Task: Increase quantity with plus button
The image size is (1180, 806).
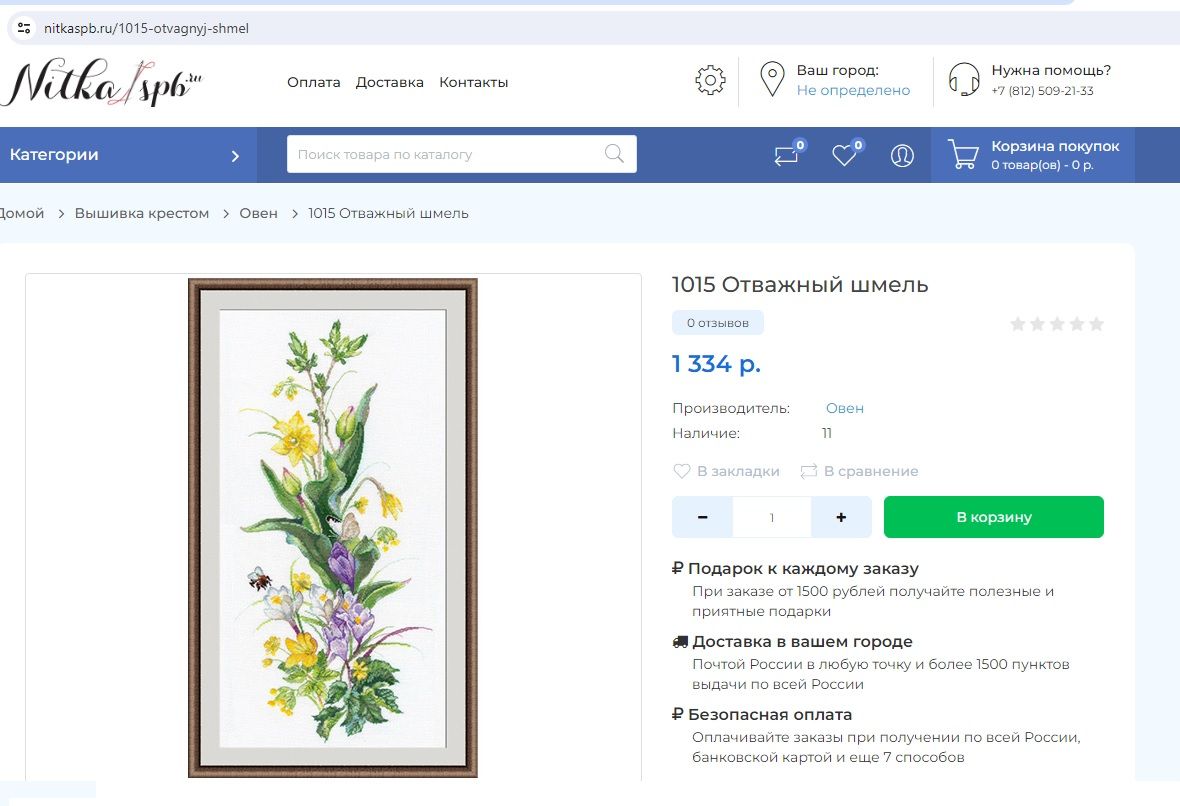Action: (x=841, y=517)
